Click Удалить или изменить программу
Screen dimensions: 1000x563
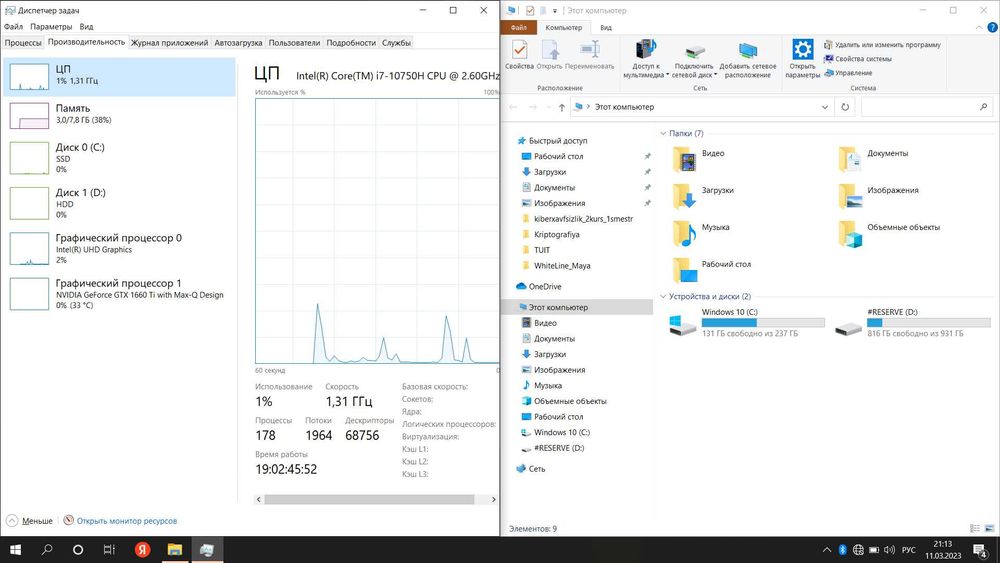click(882, 45)
